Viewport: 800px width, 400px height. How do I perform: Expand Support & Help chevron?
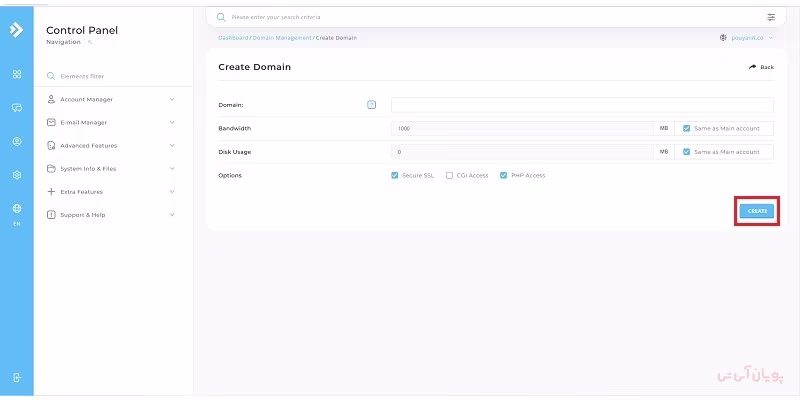click(172, 215)
